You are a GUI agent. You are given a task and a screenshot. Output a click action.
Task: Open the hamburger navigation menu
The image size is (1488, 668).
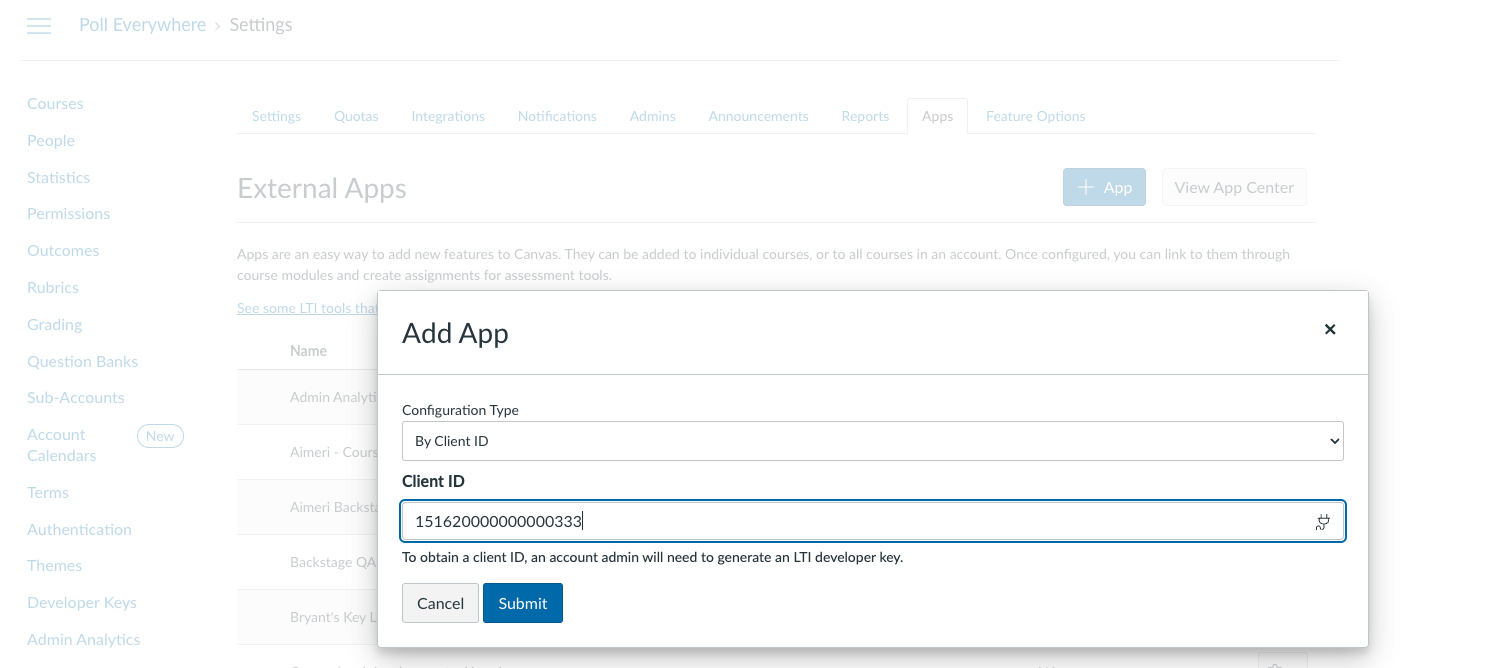click(39, 26)
